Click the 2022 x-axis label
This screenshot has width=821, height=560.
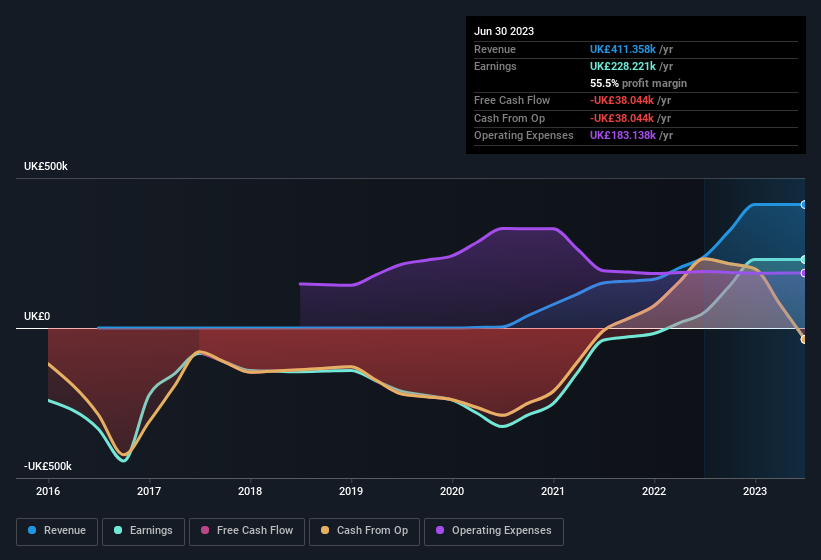(654, 491)
